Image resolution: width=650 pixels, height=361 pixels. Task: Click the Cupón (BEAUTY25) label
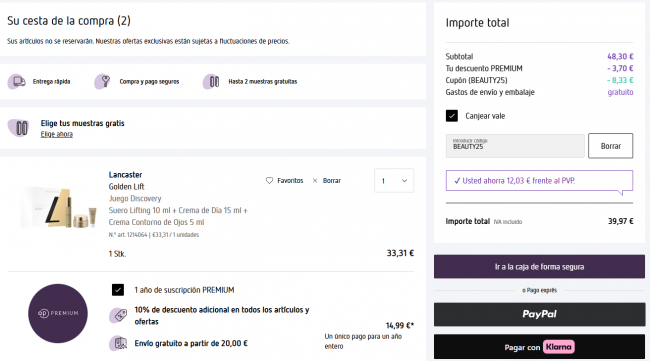476,80
